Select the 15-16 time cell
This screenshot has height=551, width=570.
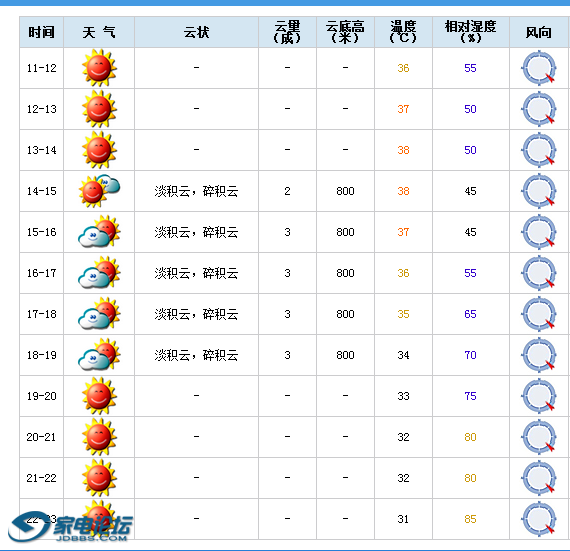coord(41,232)
